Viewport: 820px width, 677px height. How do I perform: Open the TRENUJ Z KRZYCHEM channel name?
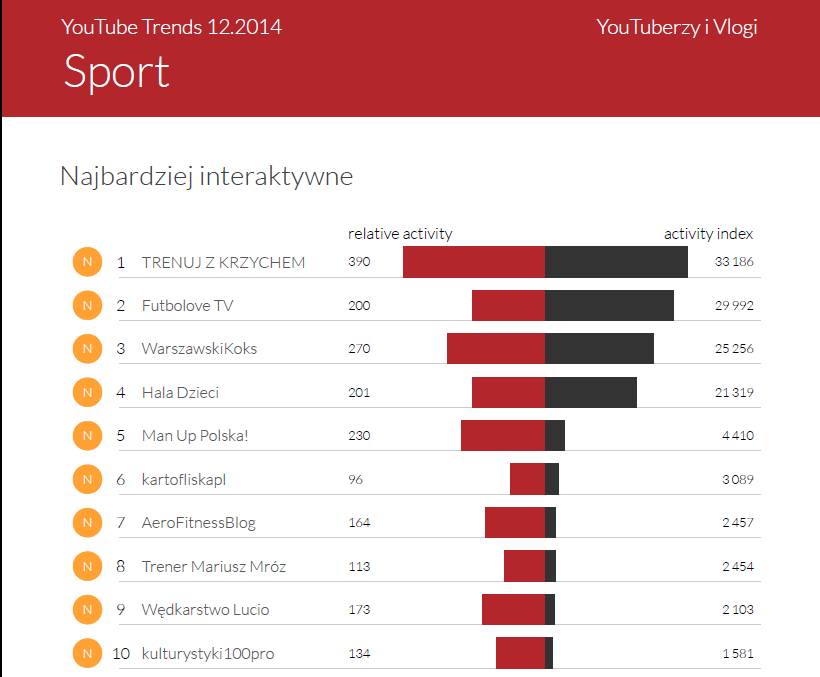click(x=223, y=263)
